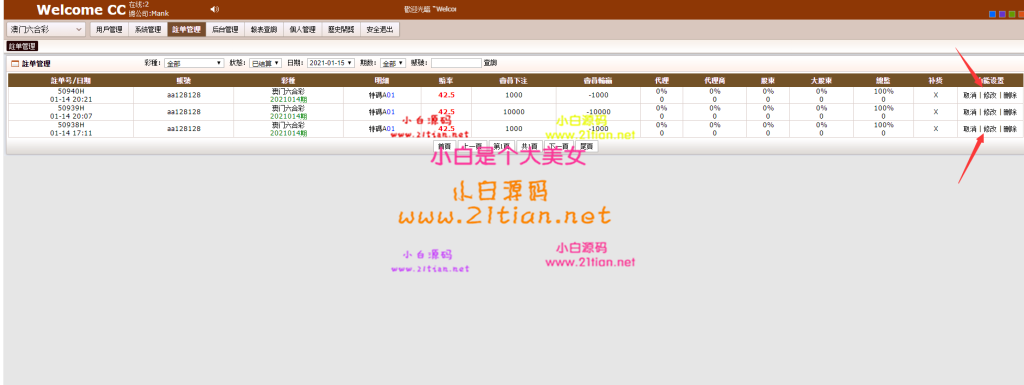The height and width of the screenshot is (385, 1024).
Task: Click 取消 for order 50939H
Action: [x=970, y=112]
